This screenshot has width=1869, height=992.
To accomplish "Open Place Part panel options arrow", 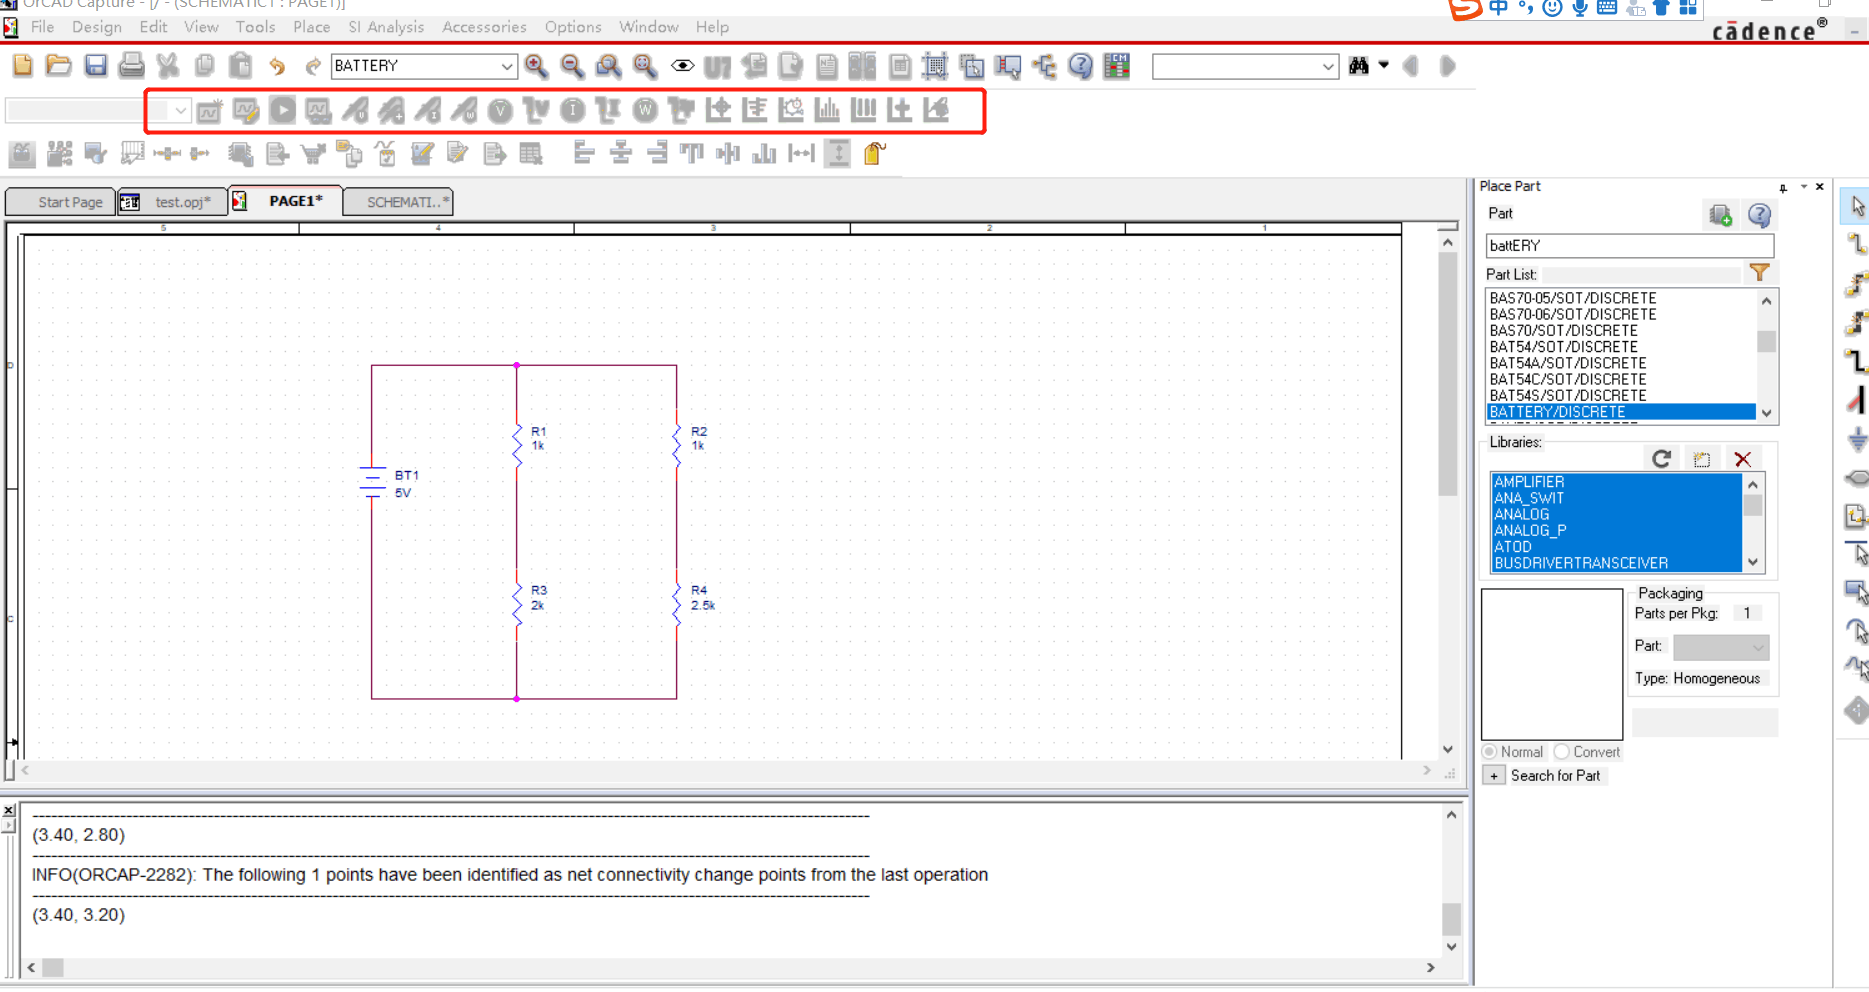I will coord(1803,187).
